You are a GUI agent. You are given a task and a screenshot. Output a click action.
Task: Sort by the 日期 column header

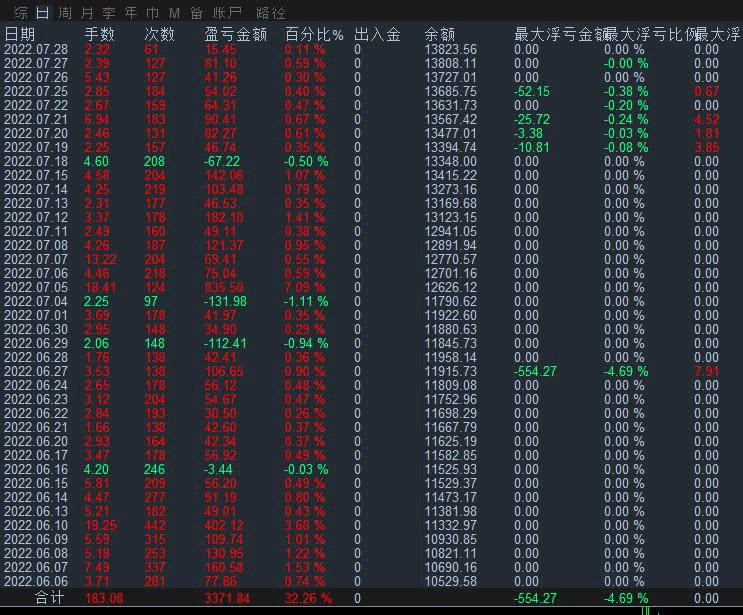tap(19, 35)
